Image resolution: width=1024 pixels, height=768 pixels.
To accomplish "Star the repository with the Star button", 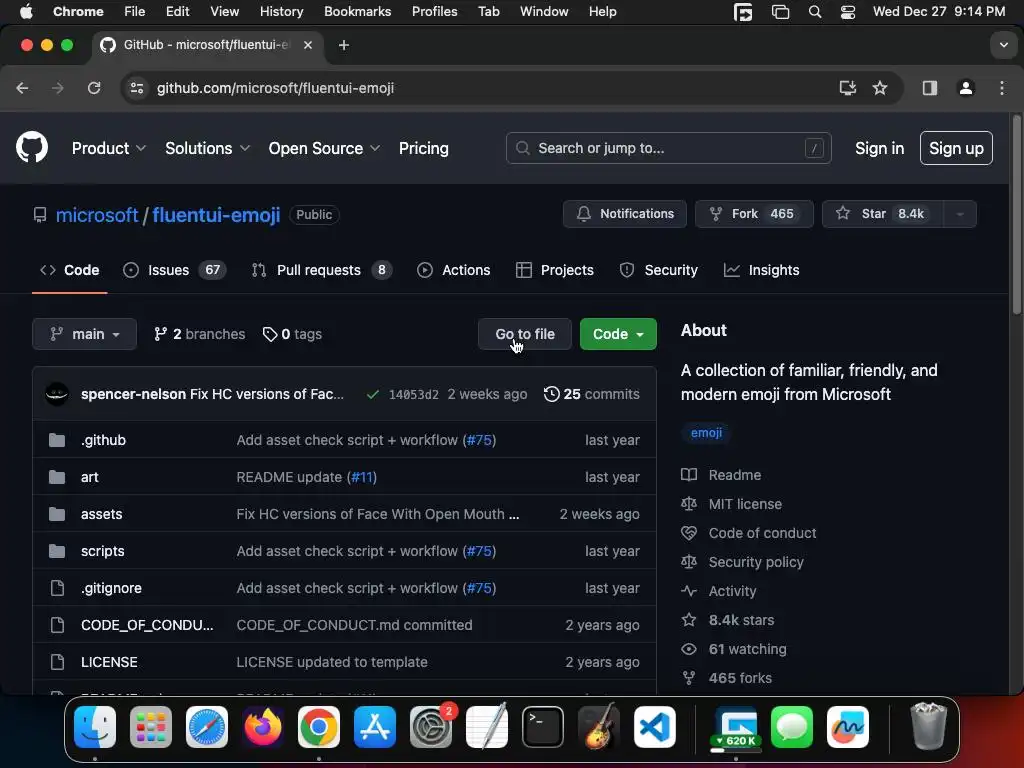I will pyautogui.click(x=883, y=214).
